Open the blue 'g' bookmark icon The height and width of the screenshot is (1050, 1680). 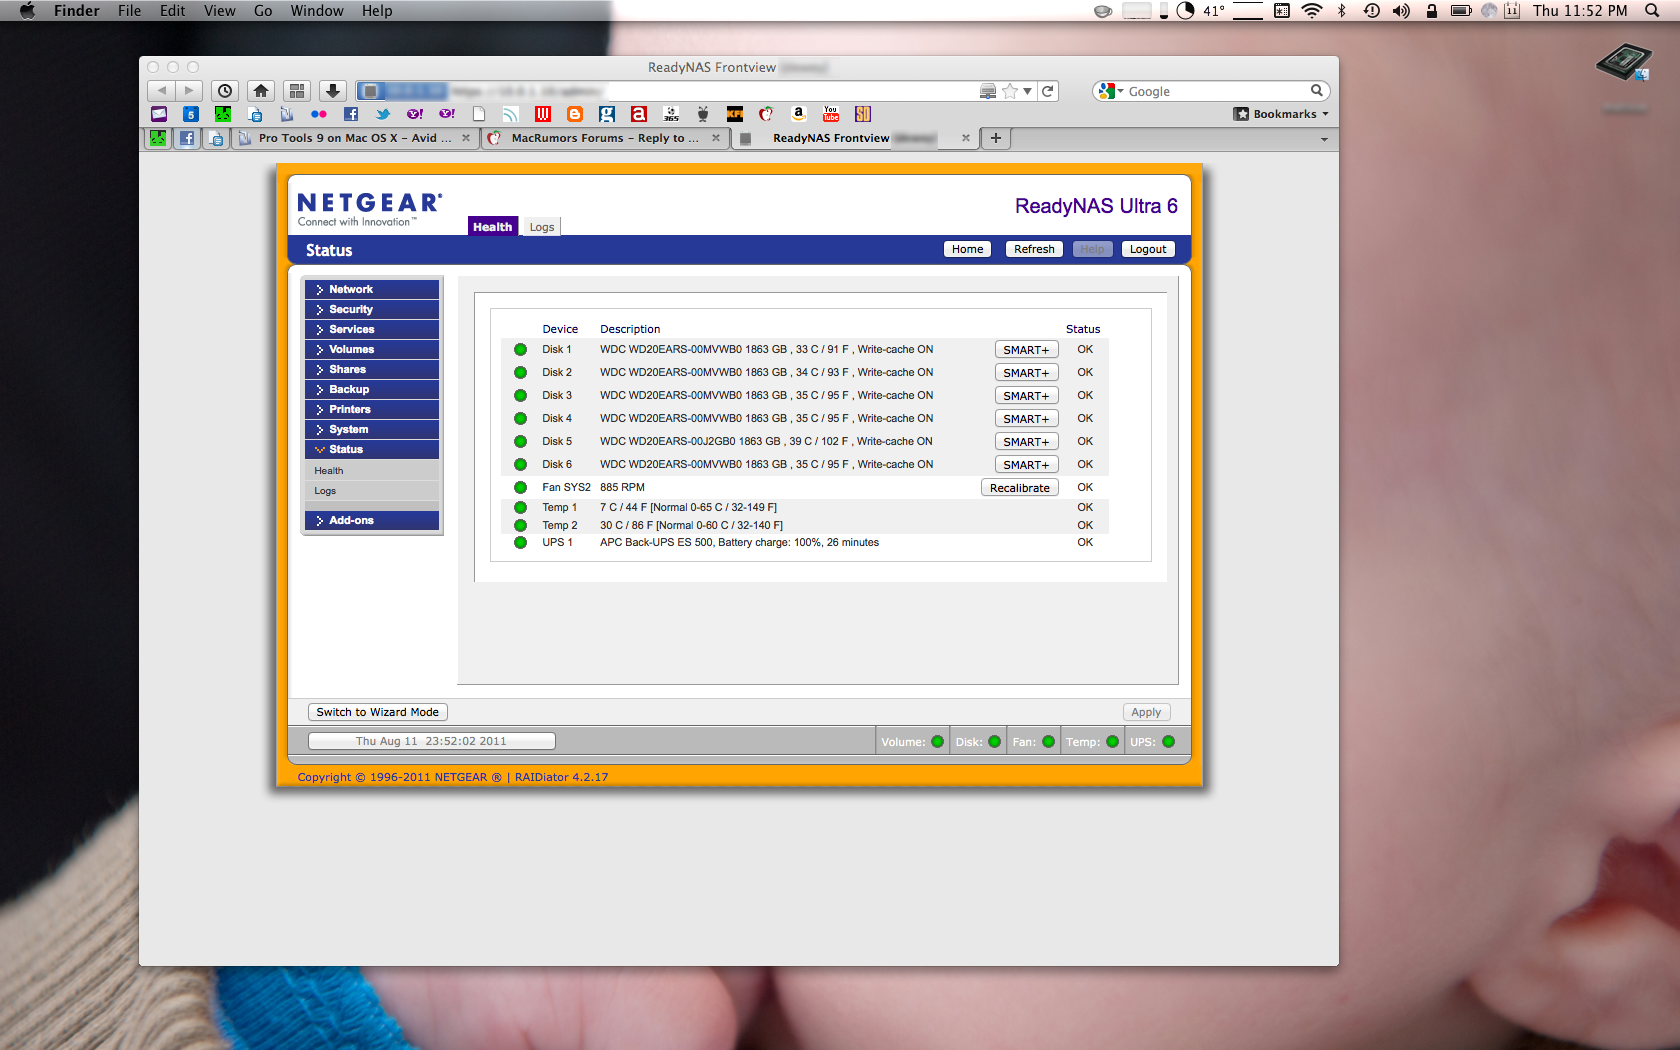click(607, 114)
